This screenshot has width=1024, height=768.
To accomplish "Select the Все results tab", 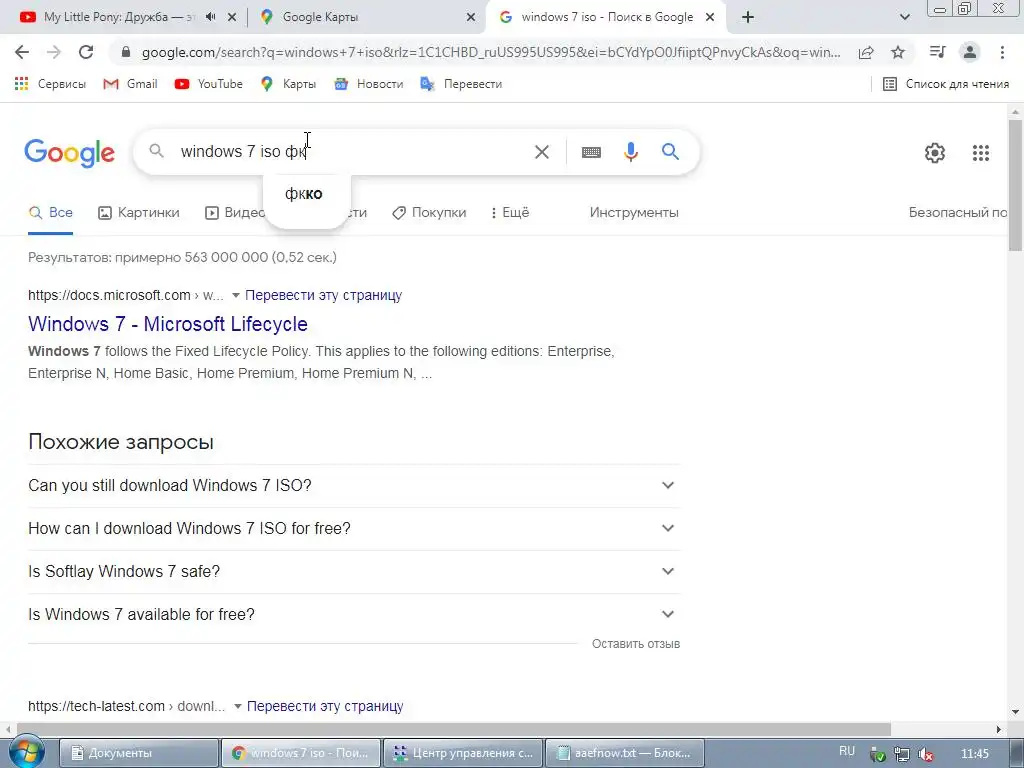I will 51,212.
